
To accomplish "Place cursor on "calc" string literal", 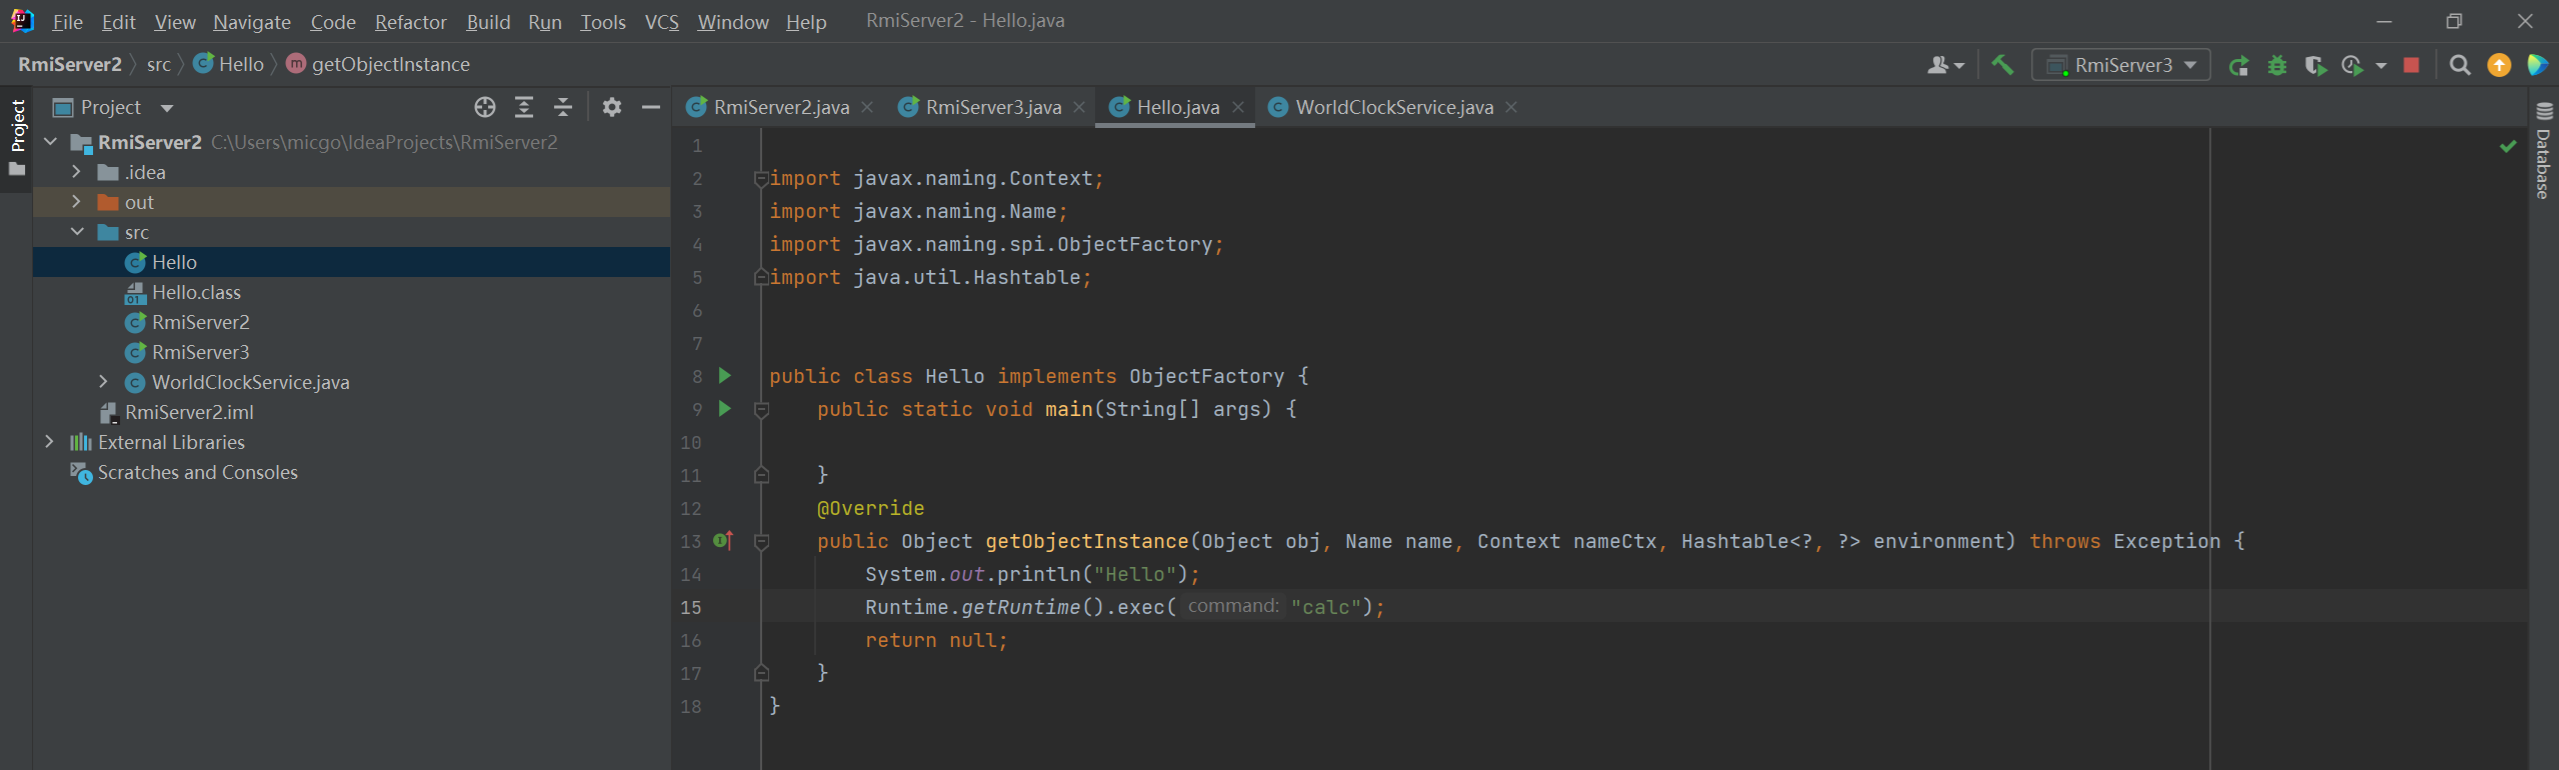I will tap(1325, 607).
